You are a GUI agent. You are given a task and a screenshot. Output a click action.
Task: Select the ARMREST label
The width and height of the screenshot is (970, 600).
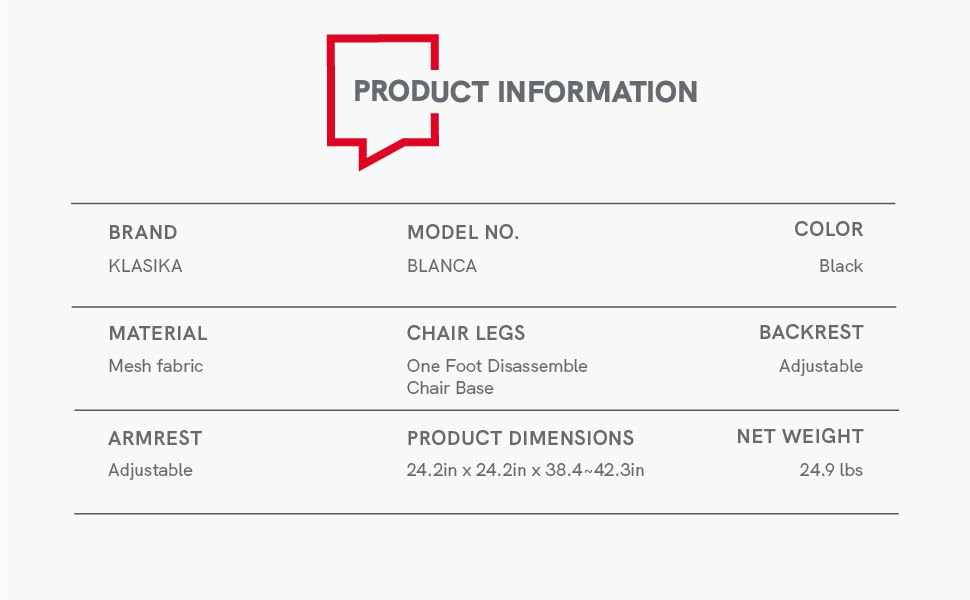[155, 438]
